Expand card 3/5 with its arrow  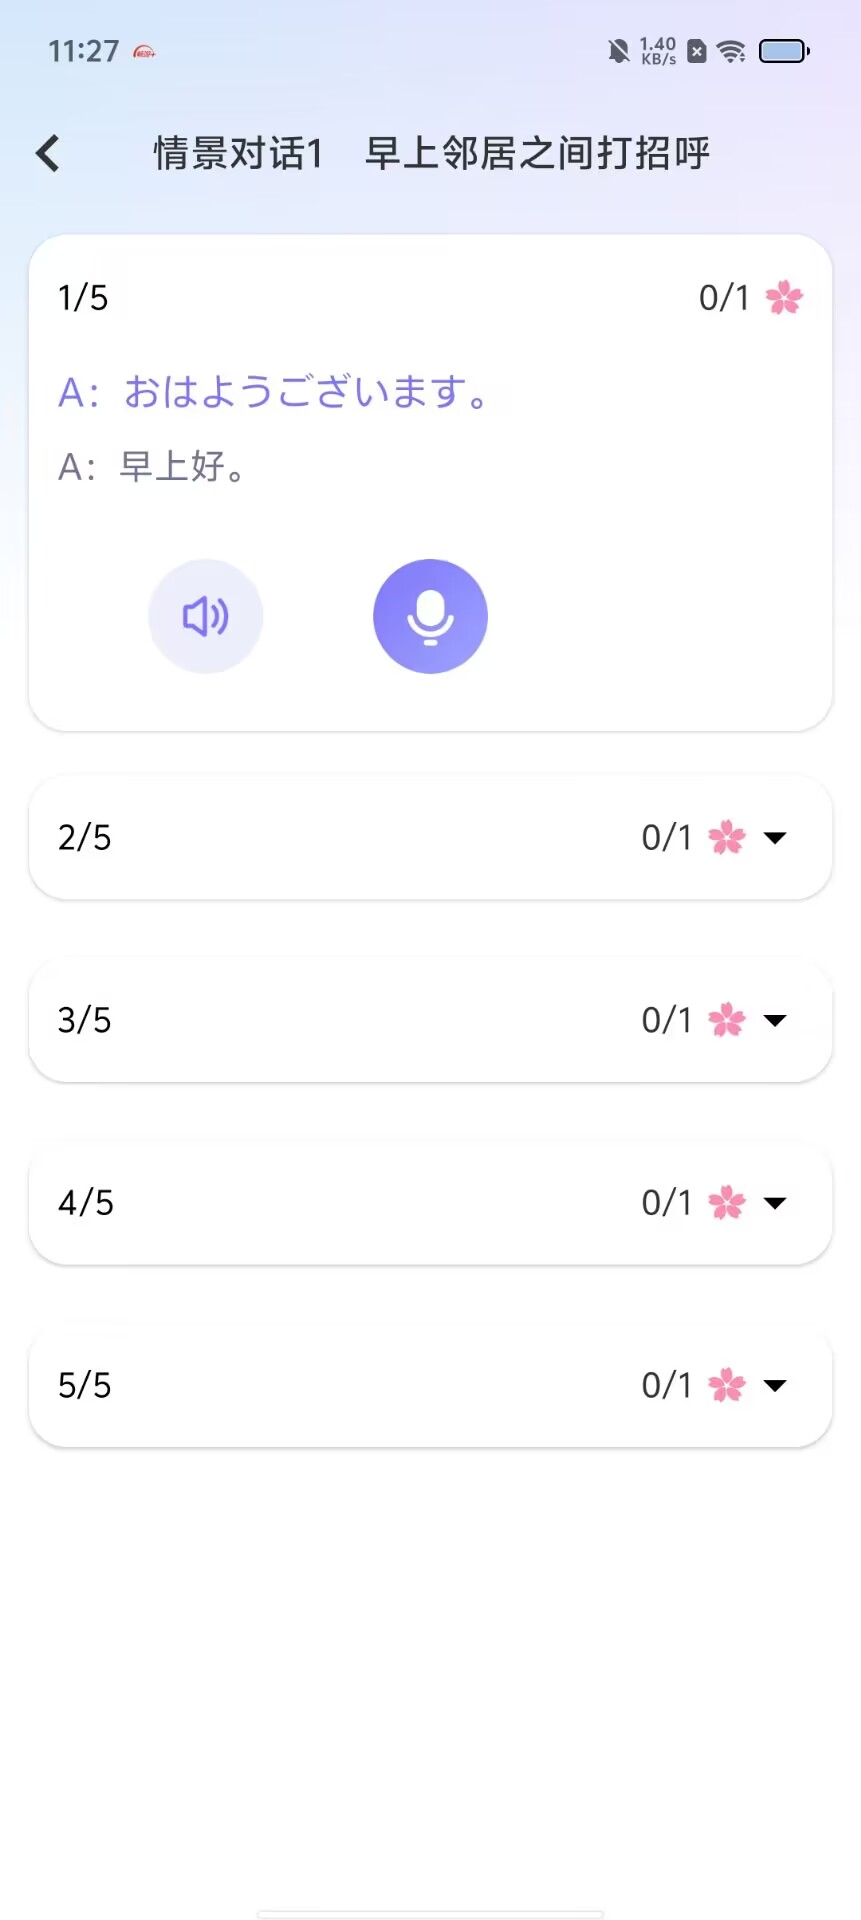[x=775, y=1020]
